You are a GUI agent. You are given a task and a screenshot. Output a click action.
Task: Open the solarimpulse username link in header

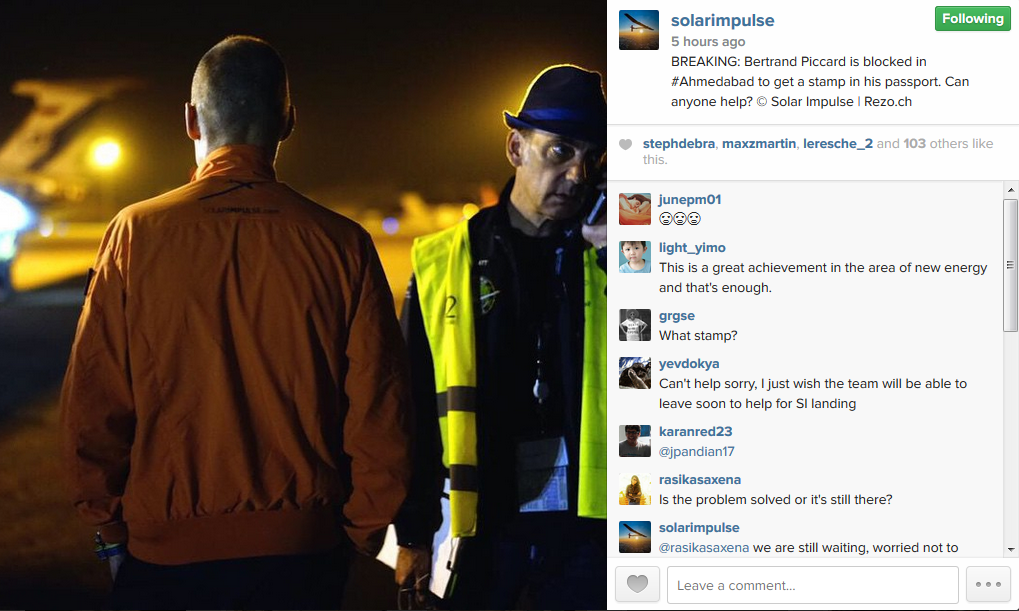point(722,21)
